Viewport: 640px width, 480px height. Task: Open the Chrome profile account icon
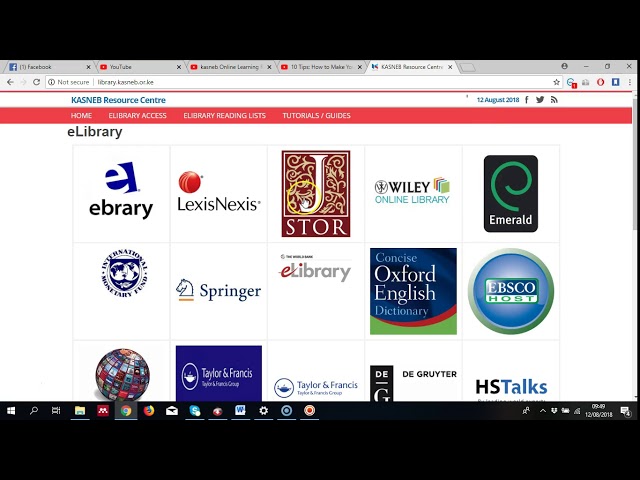click(x=564, y=66)
